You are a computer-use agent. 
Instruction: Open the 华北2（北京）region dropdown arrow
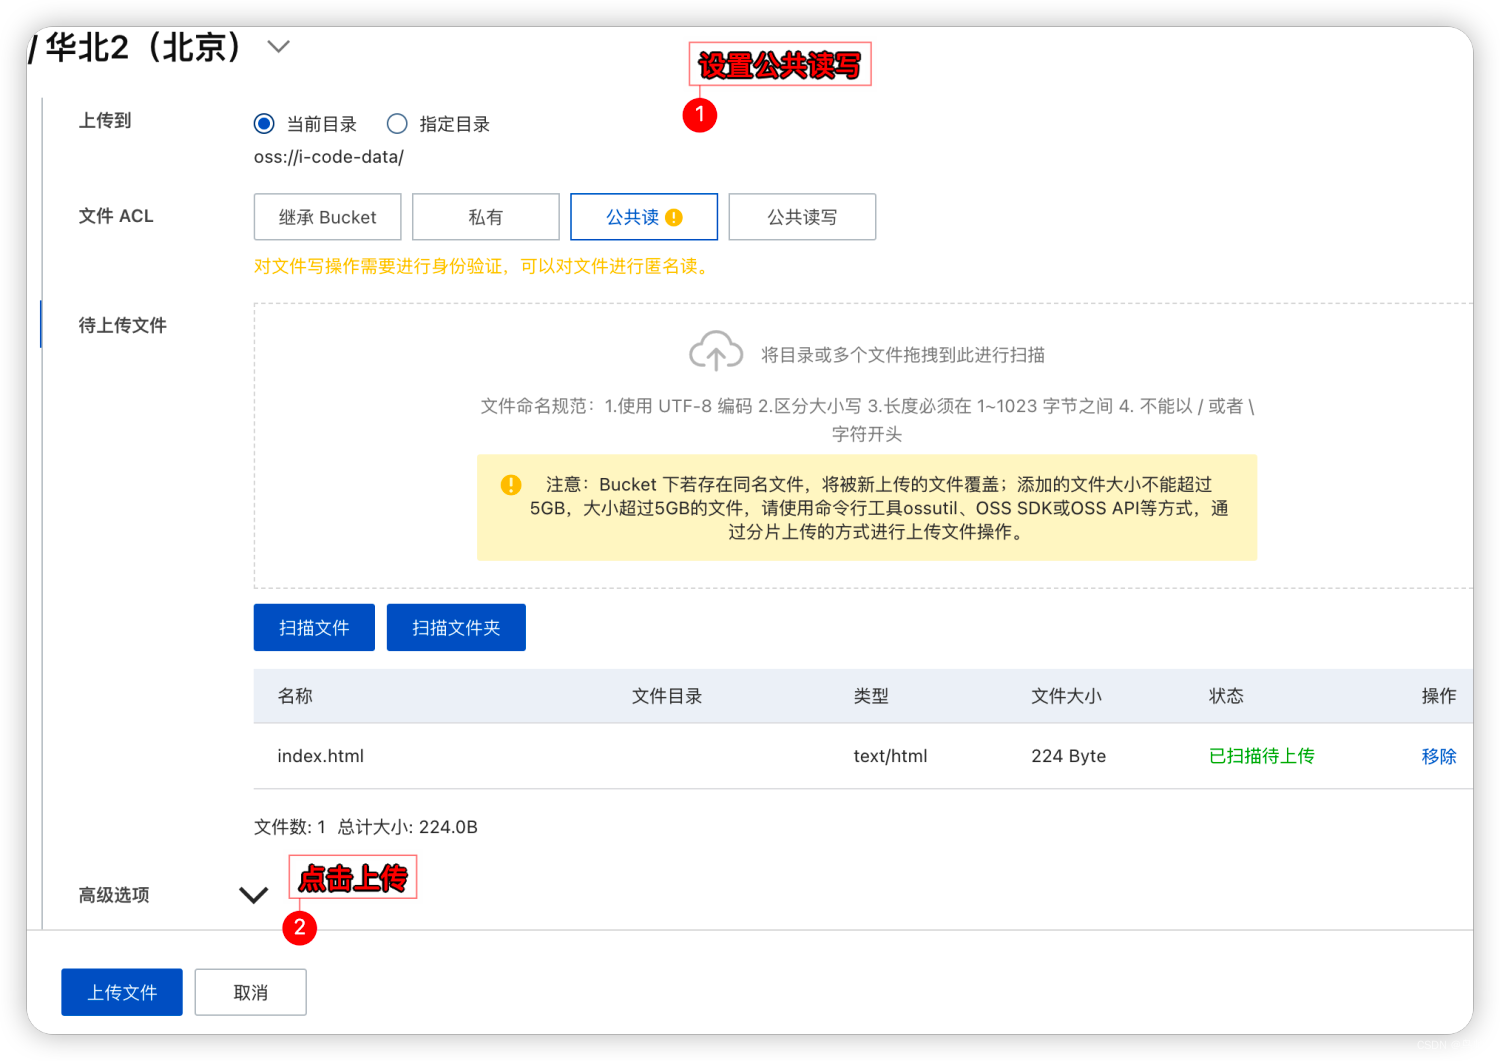[x=279, y=46]
